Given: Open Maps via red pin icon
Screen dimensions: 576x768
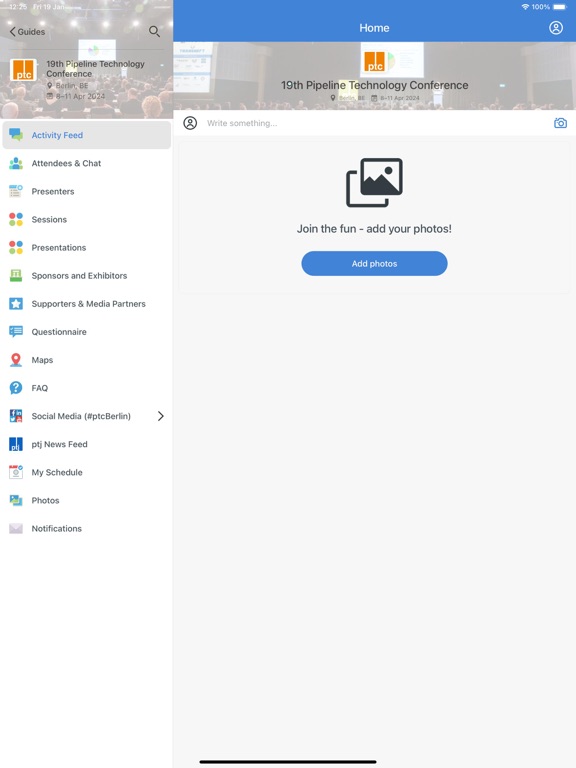Looking at the screenshot, I should coord(16,360).
